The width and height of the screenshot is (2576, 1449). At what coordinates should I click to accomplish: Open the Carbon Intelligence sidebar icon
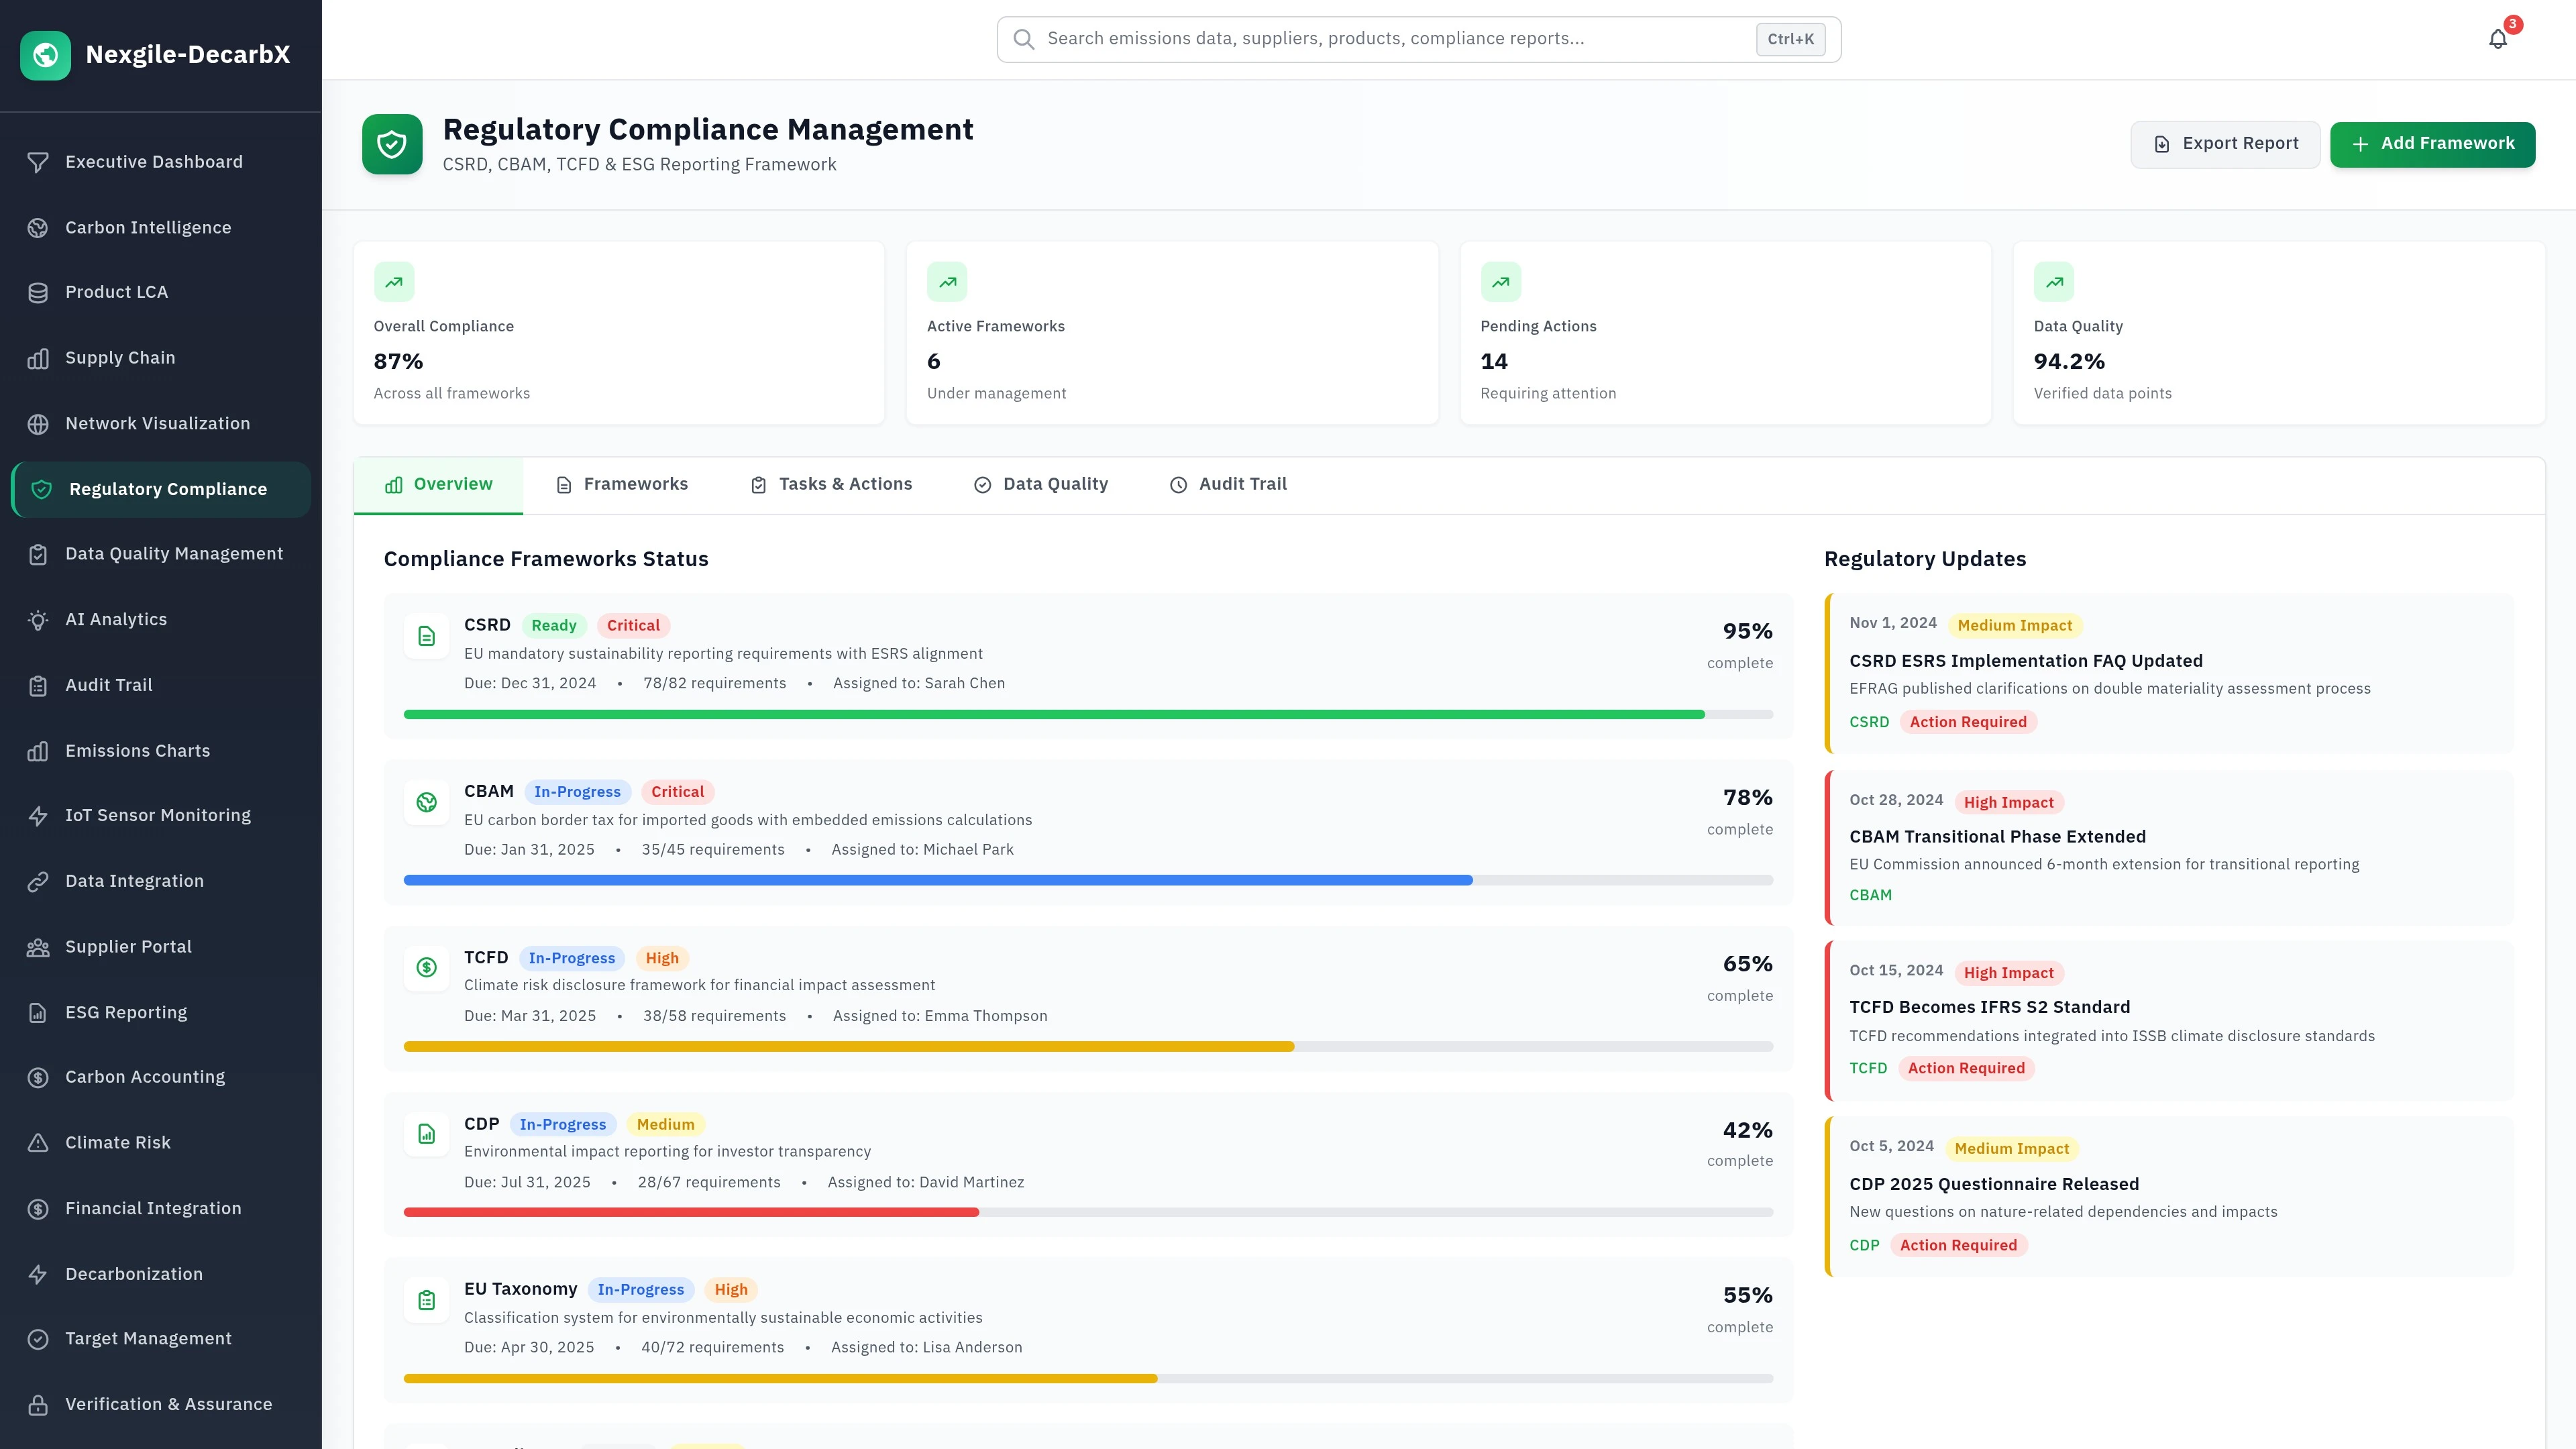tap(39, 227)
